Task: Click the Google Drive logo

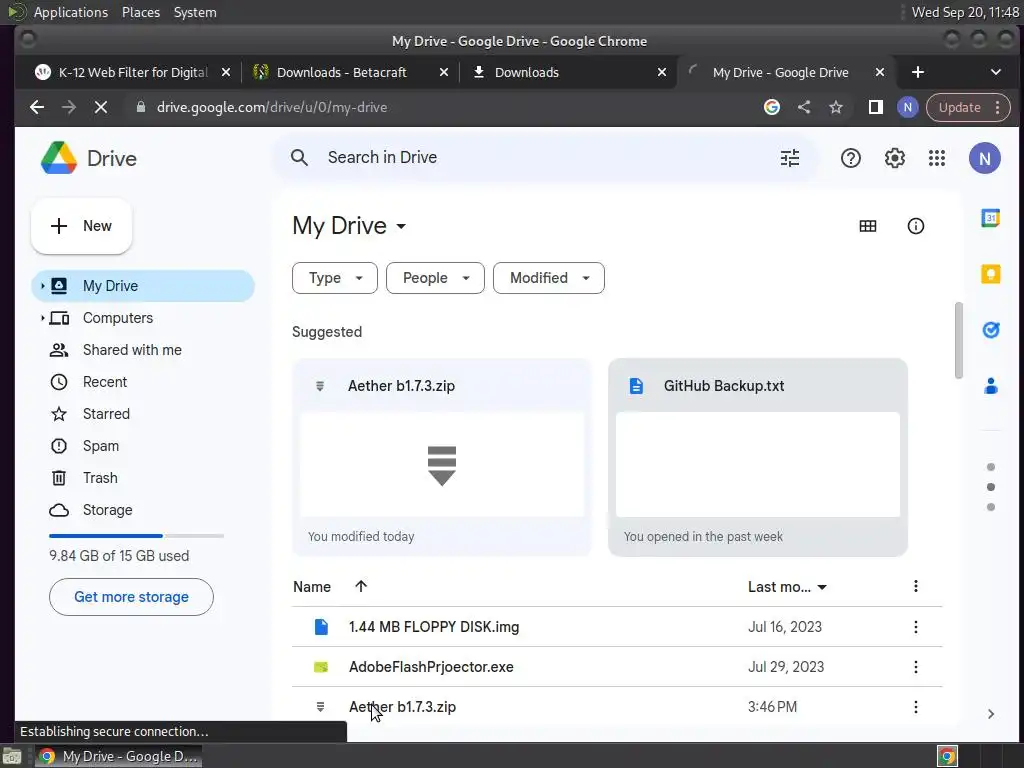Action: tap(59, 158)
